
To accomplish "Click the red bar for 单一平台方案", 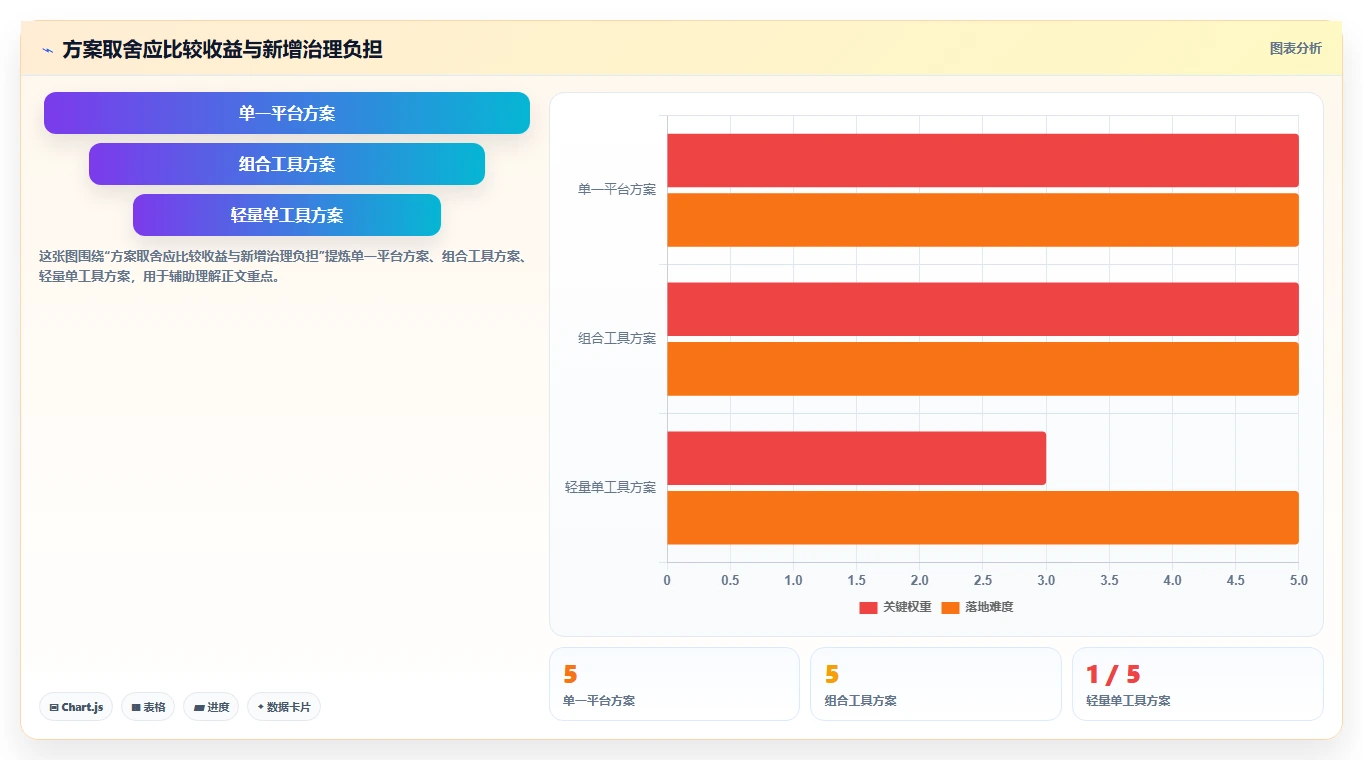I will coord(983,160).
